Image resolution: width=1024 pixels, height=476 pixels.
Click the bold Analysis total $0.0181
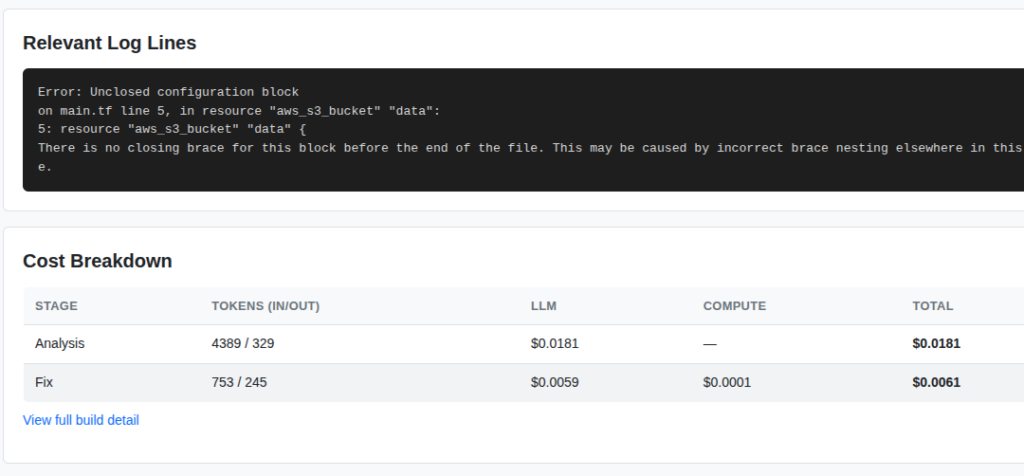[936, 343]
